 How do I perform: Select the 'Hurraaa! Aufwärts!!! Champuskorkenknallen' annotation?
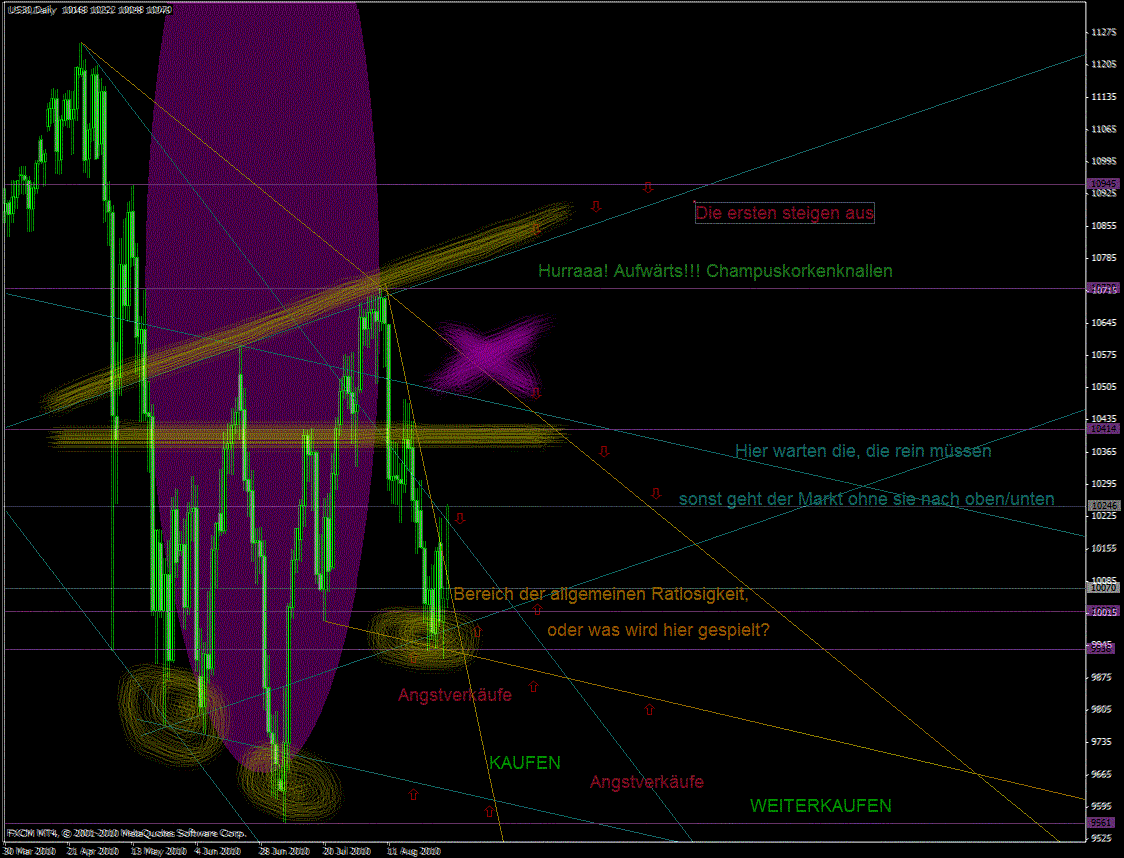pyautogui.click(x=715, y=271)
